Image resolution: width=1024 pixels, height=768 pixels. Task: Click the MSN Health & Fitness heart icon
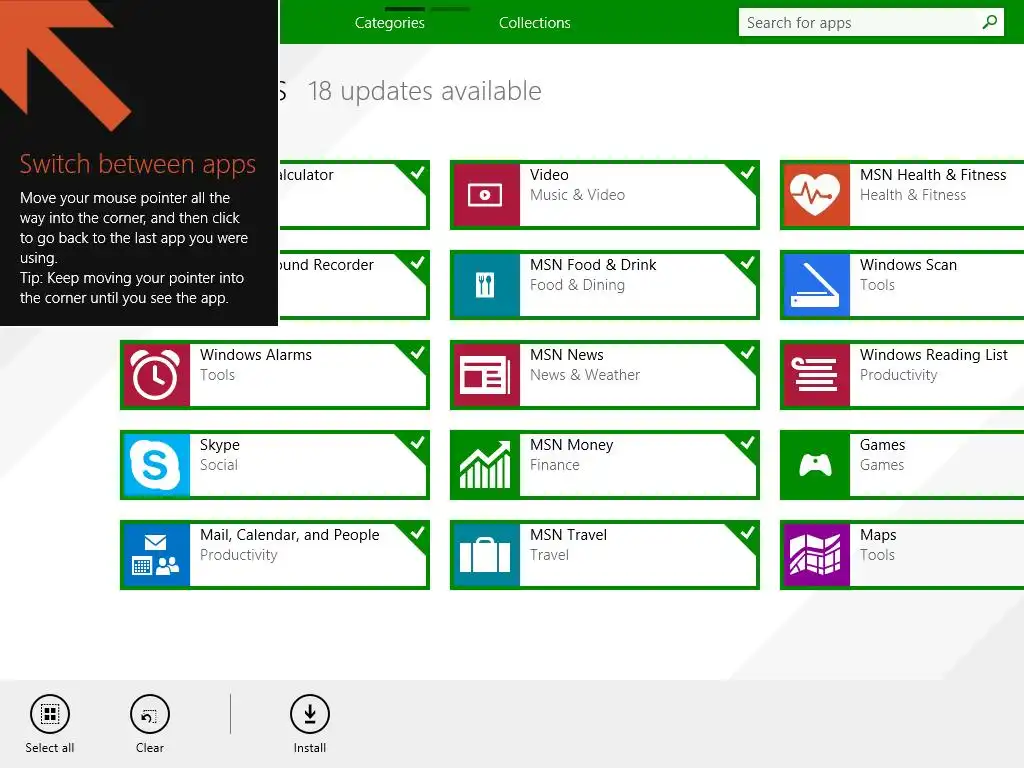click(815, 195)
